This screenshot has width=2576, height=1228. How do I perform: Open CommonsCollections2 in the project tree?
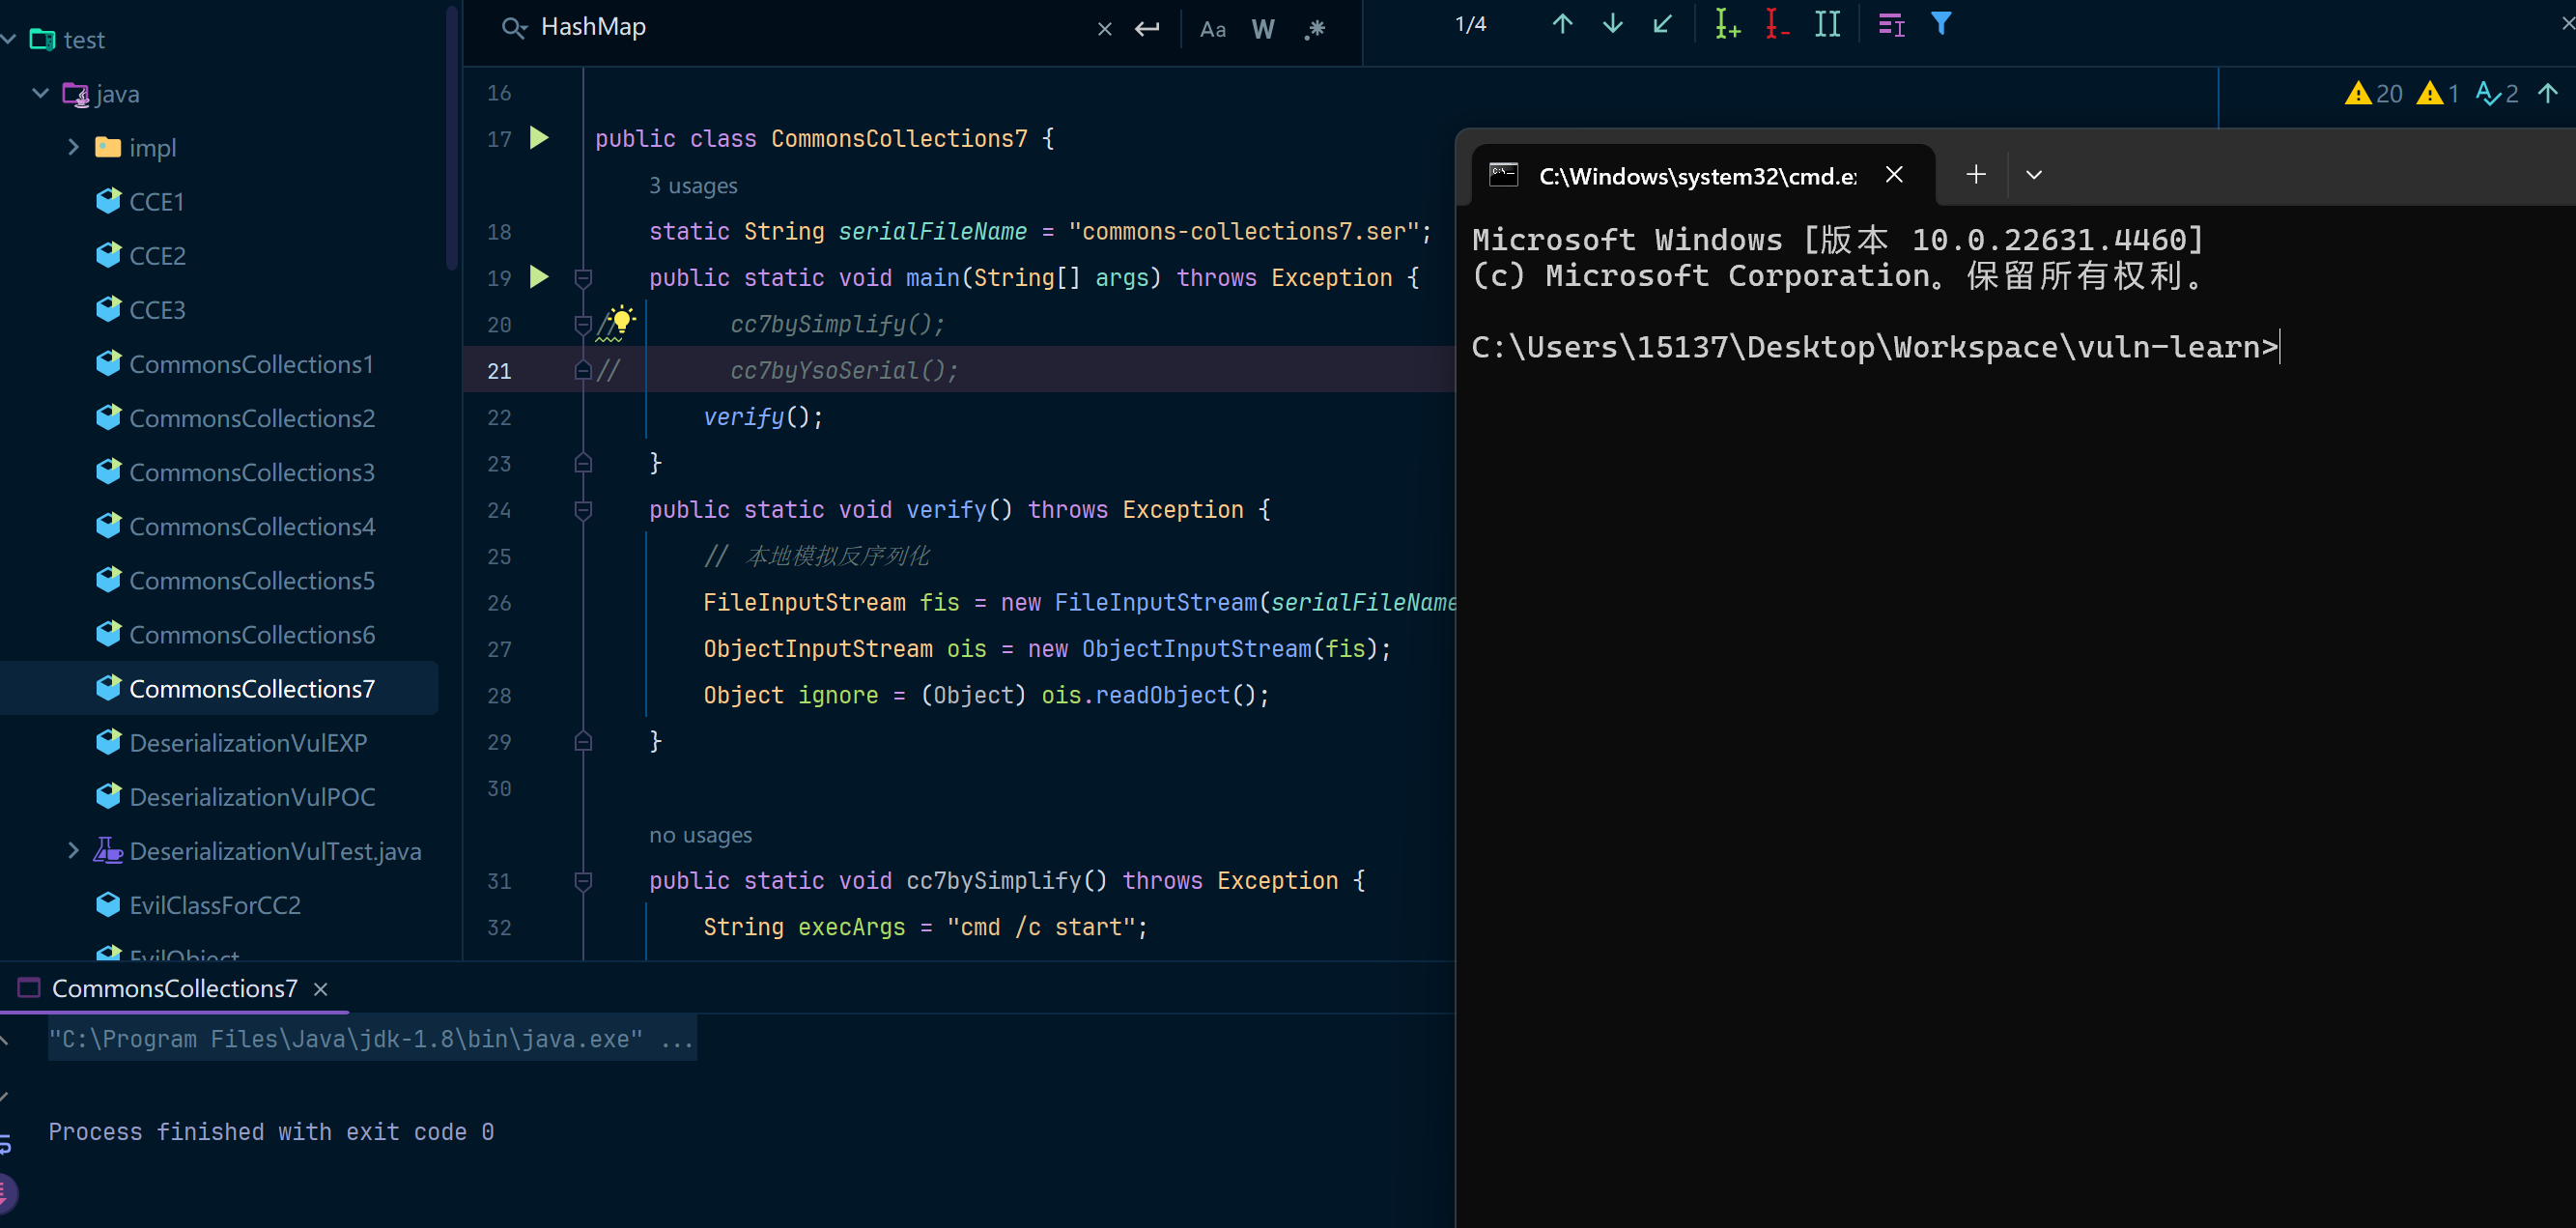click(x=252, y=418)
